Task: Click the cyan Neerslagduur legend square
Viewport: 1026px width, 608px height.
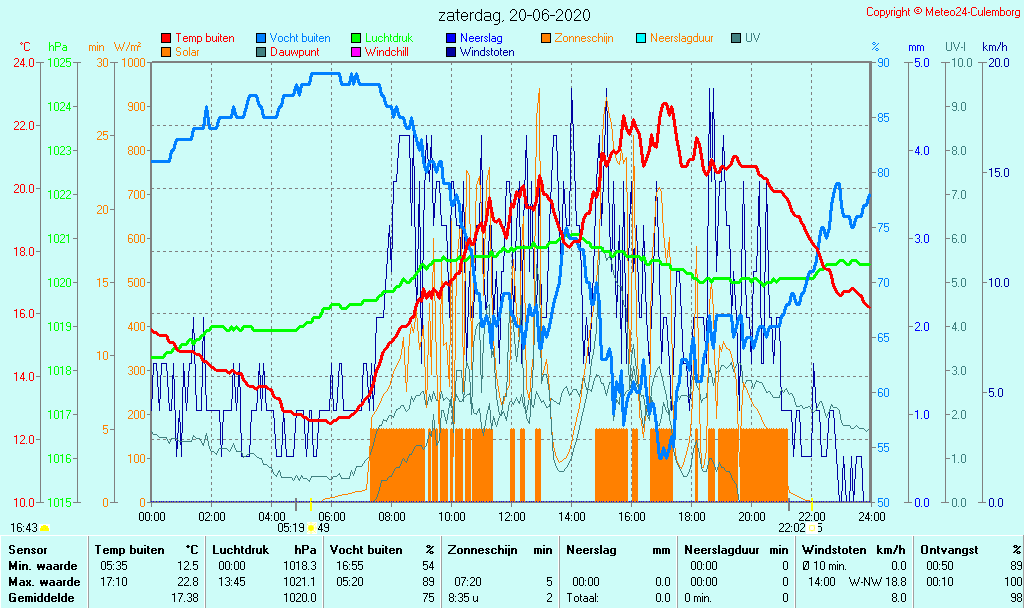Action: (641, 39)
